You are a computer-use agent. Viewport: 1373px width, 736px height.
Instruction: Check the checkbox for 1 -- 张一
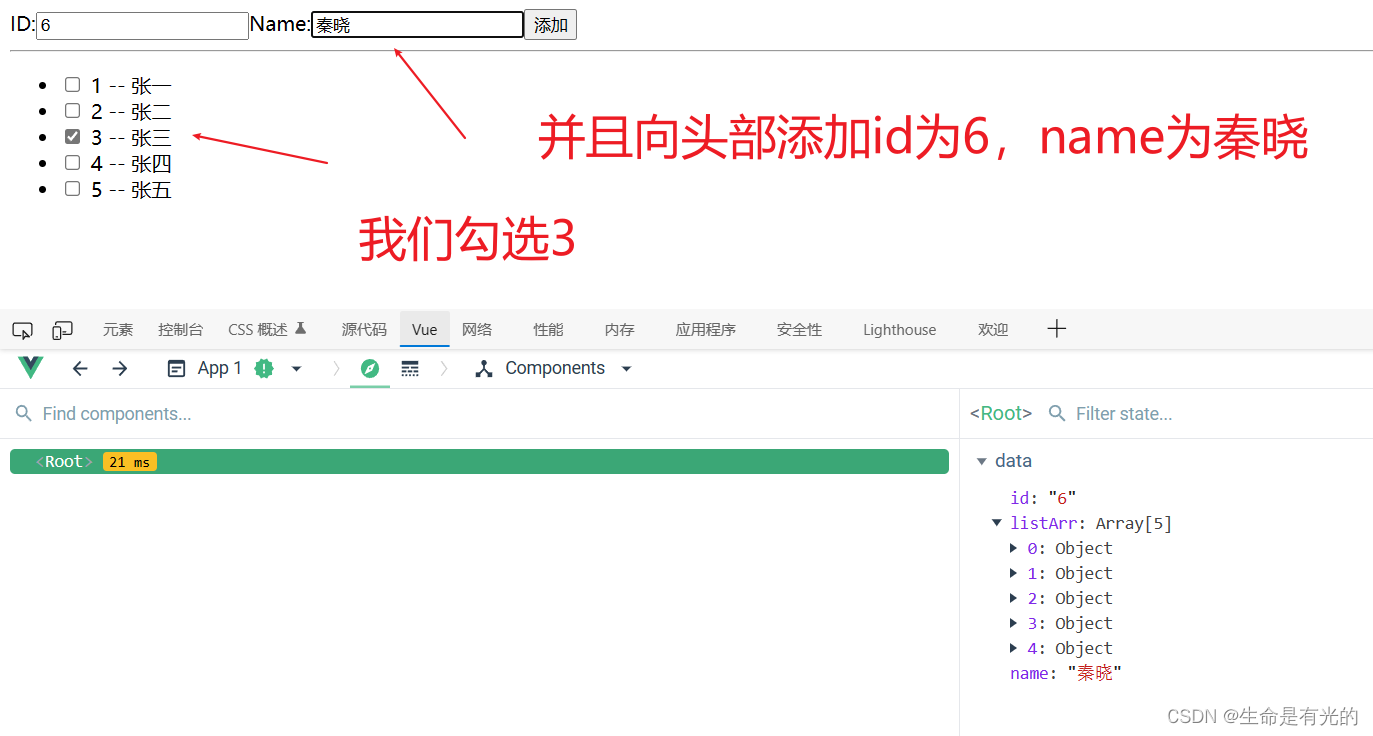click(x=72, y=85)
